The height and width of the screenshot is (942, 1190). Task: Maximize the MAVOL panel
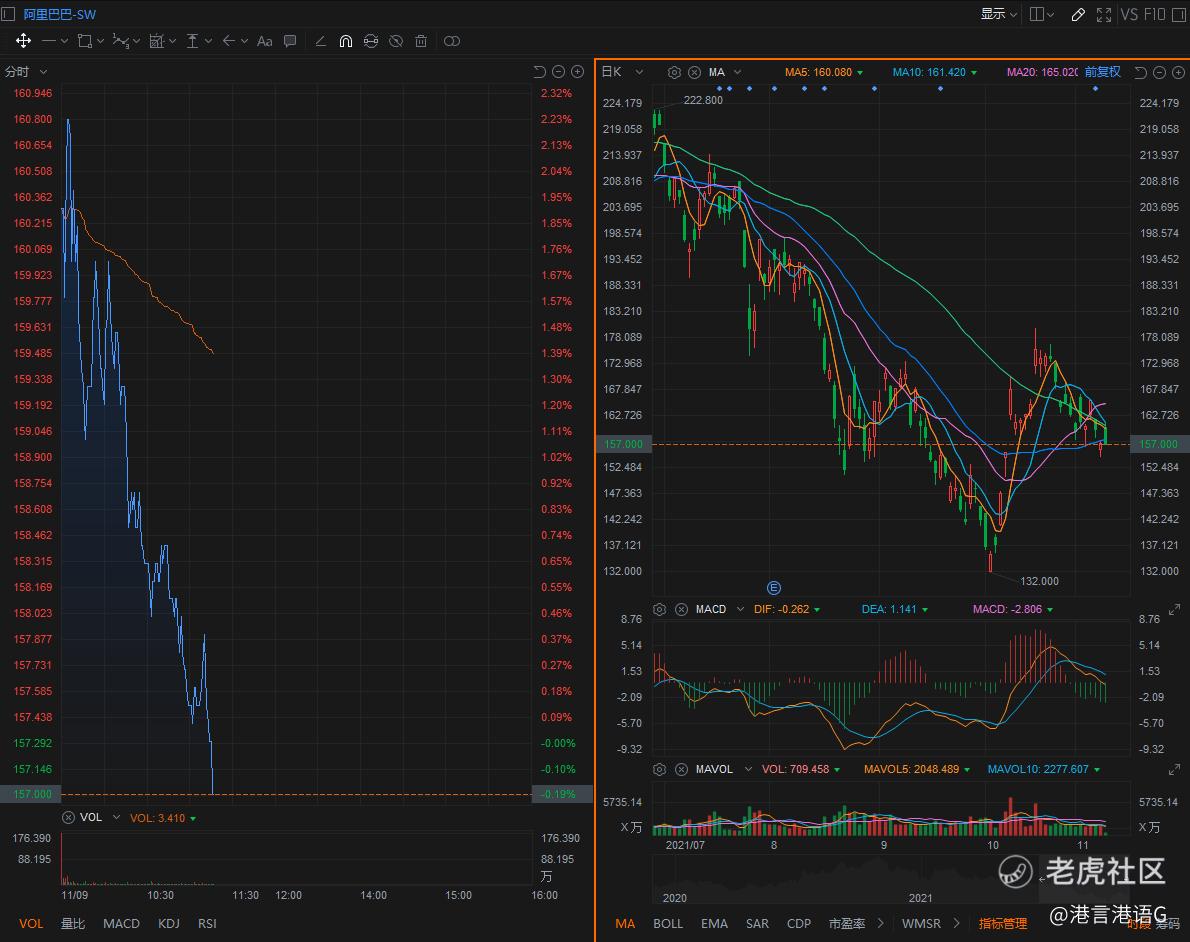pos(1174,770)
